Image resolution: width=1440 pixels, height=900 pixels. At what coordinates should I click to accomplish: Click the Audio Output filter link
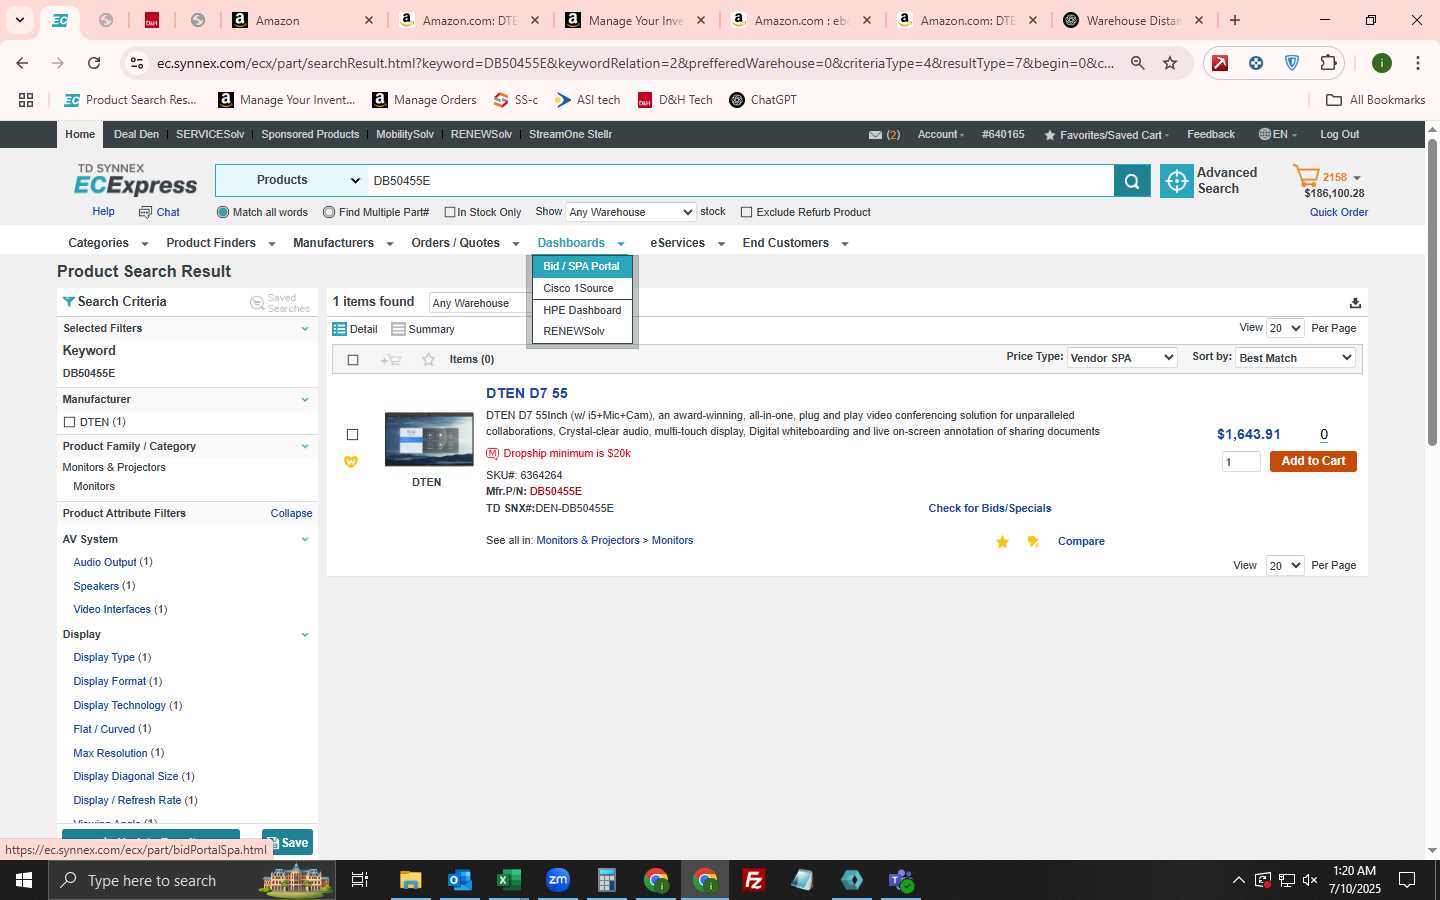(105, 562)
